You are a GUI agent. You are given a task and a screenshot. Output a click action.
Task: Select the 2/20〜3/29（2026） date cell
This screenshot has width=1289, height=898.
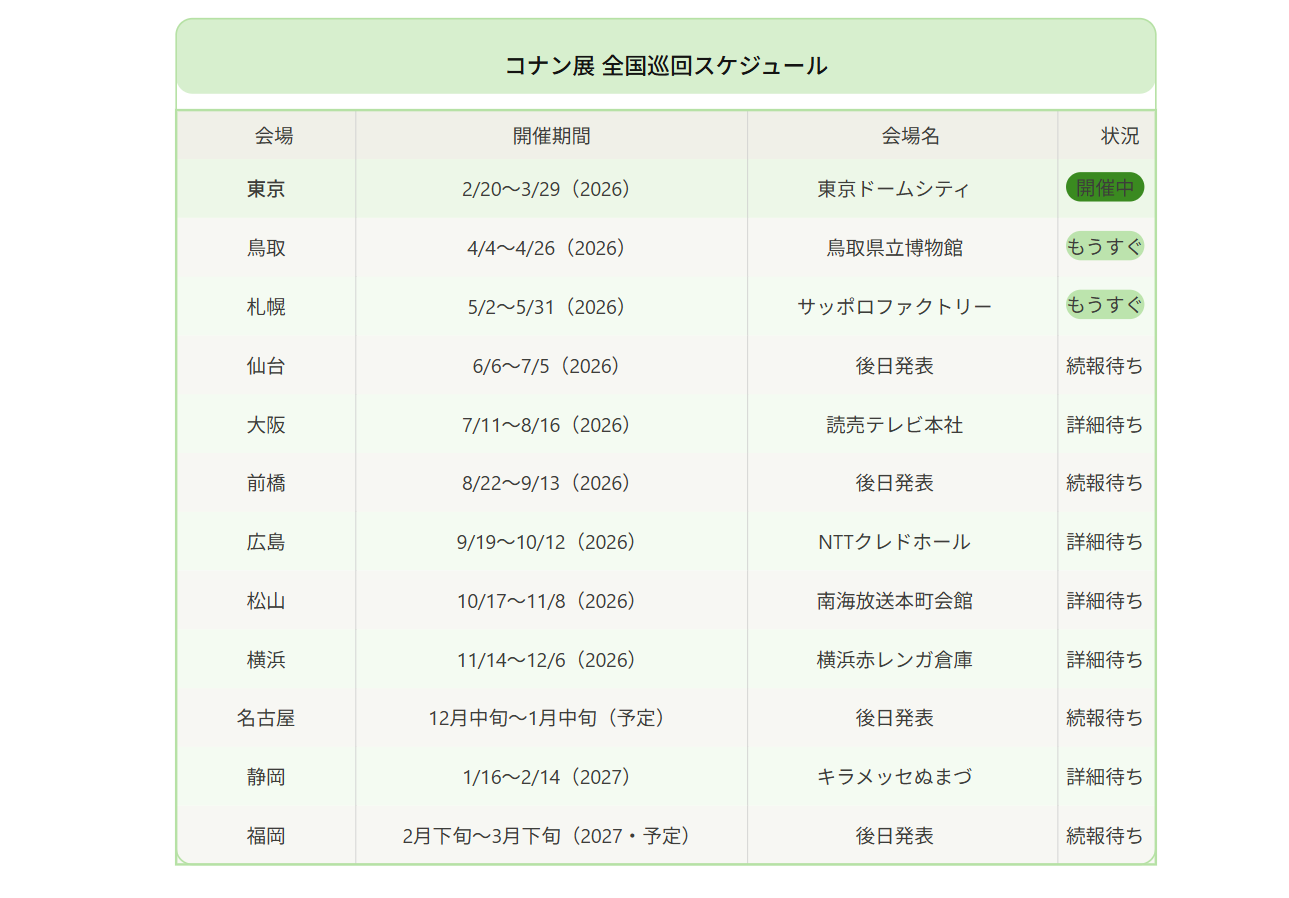tap(550, 189)
